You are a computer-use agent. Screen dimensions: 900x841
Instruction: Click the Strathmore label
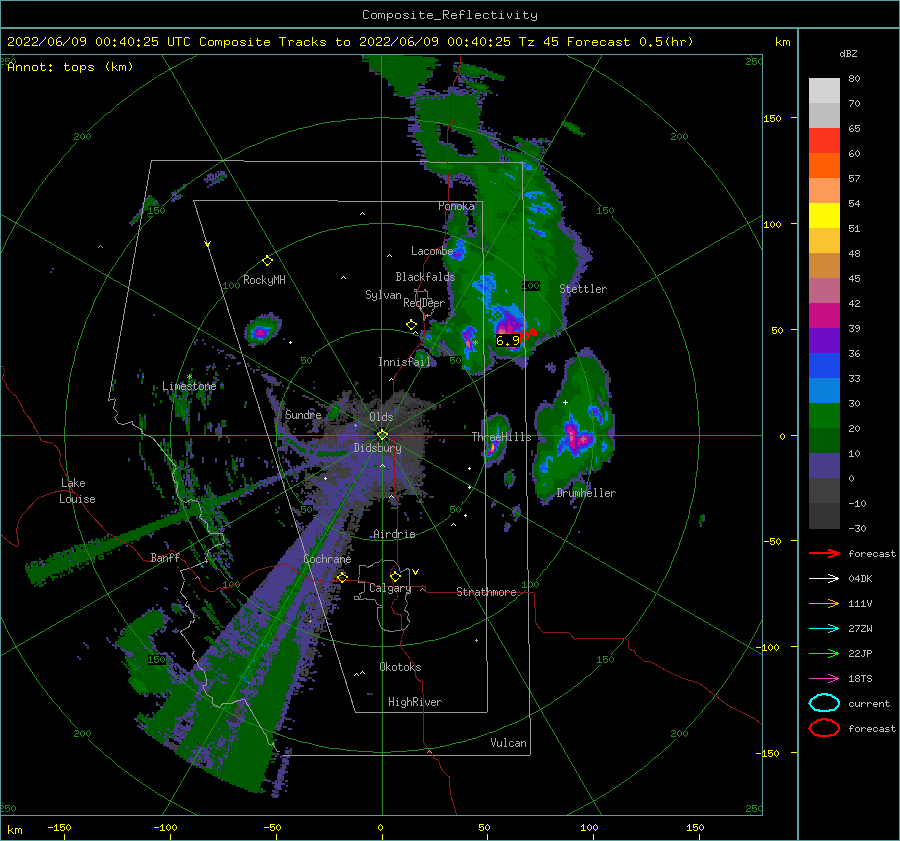click(x=486, y=592)
